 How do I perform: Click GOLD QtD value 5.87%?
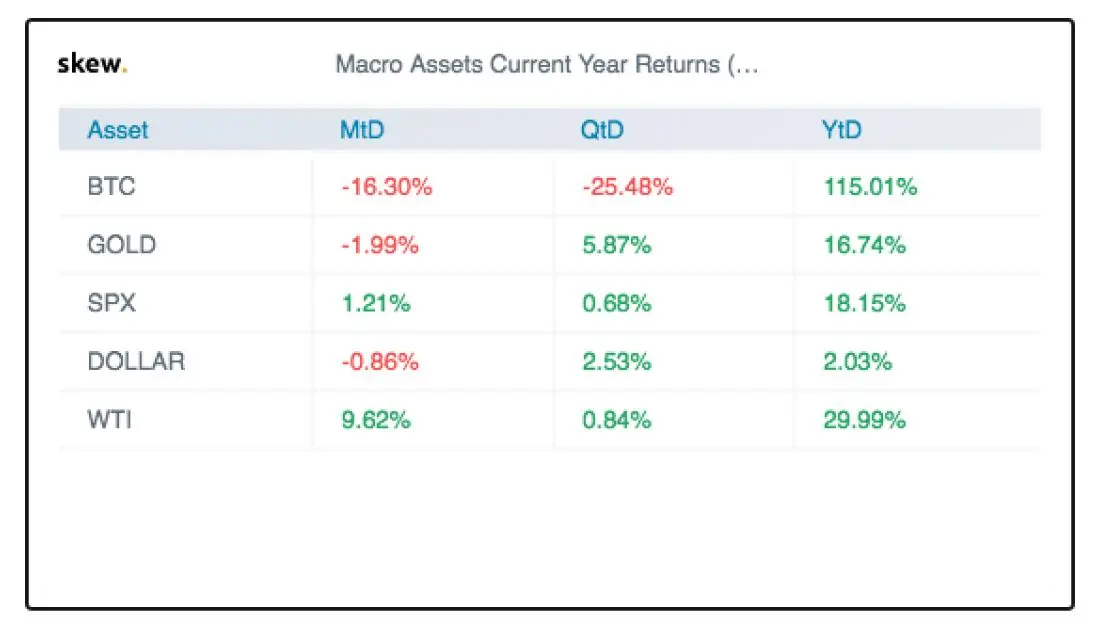point(616,245)
